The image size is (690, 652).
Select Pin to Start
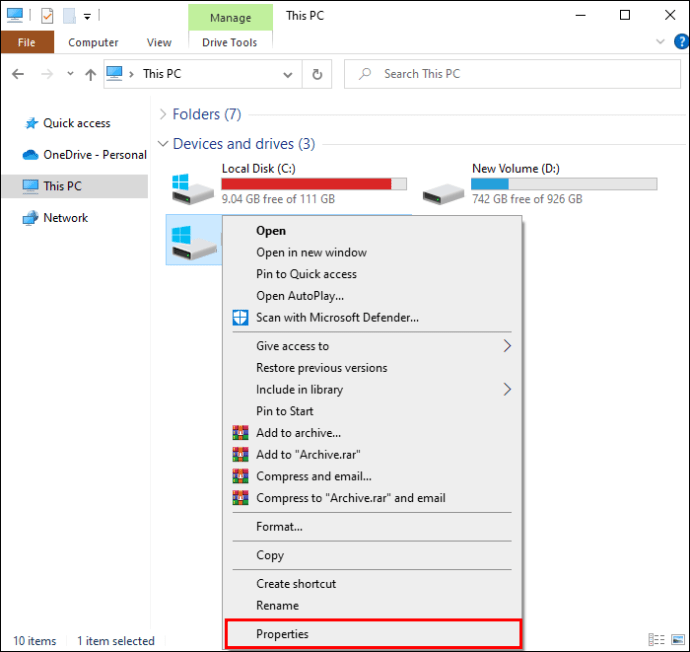[x=373, y=411]
